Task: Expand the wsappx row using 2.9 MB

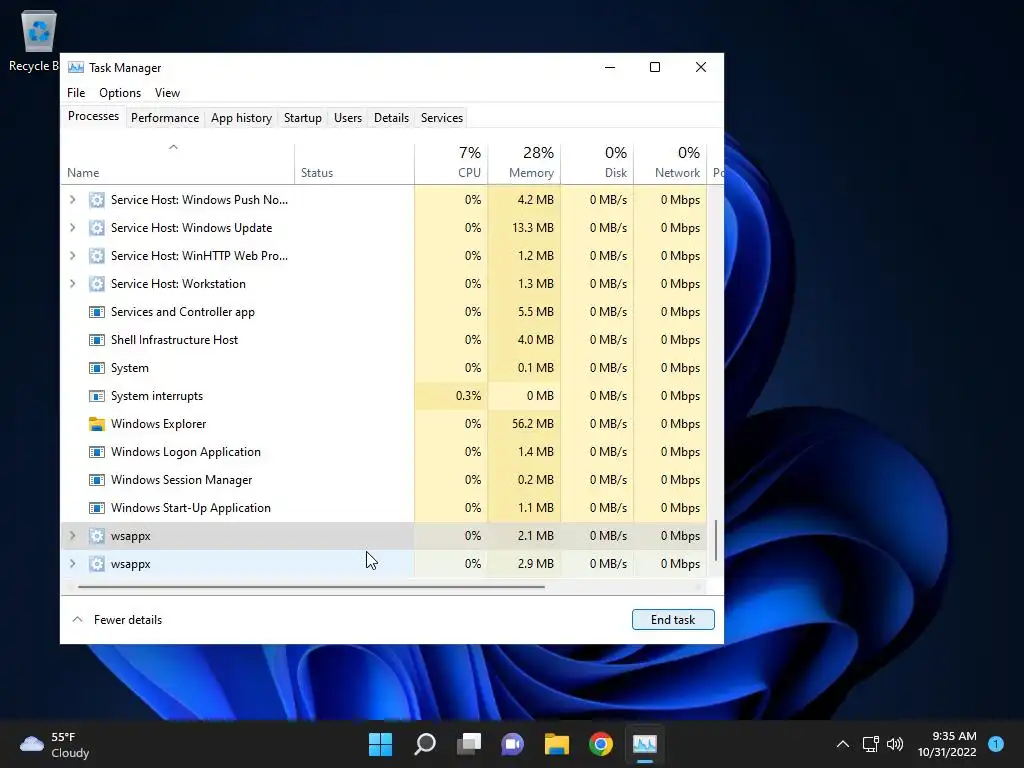Action: 72,564
